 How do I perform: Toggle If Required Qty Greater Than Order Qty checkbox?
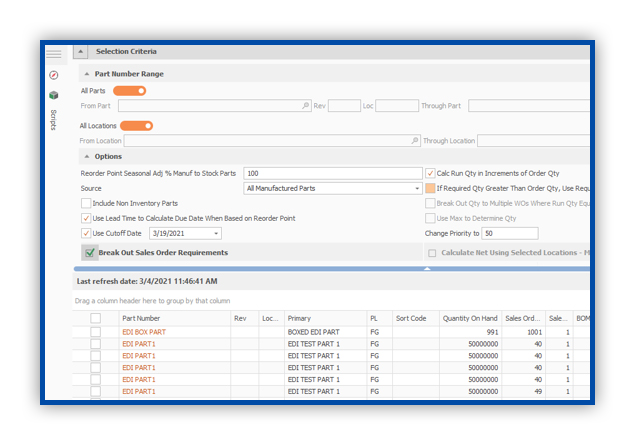[x=430, y=188]
